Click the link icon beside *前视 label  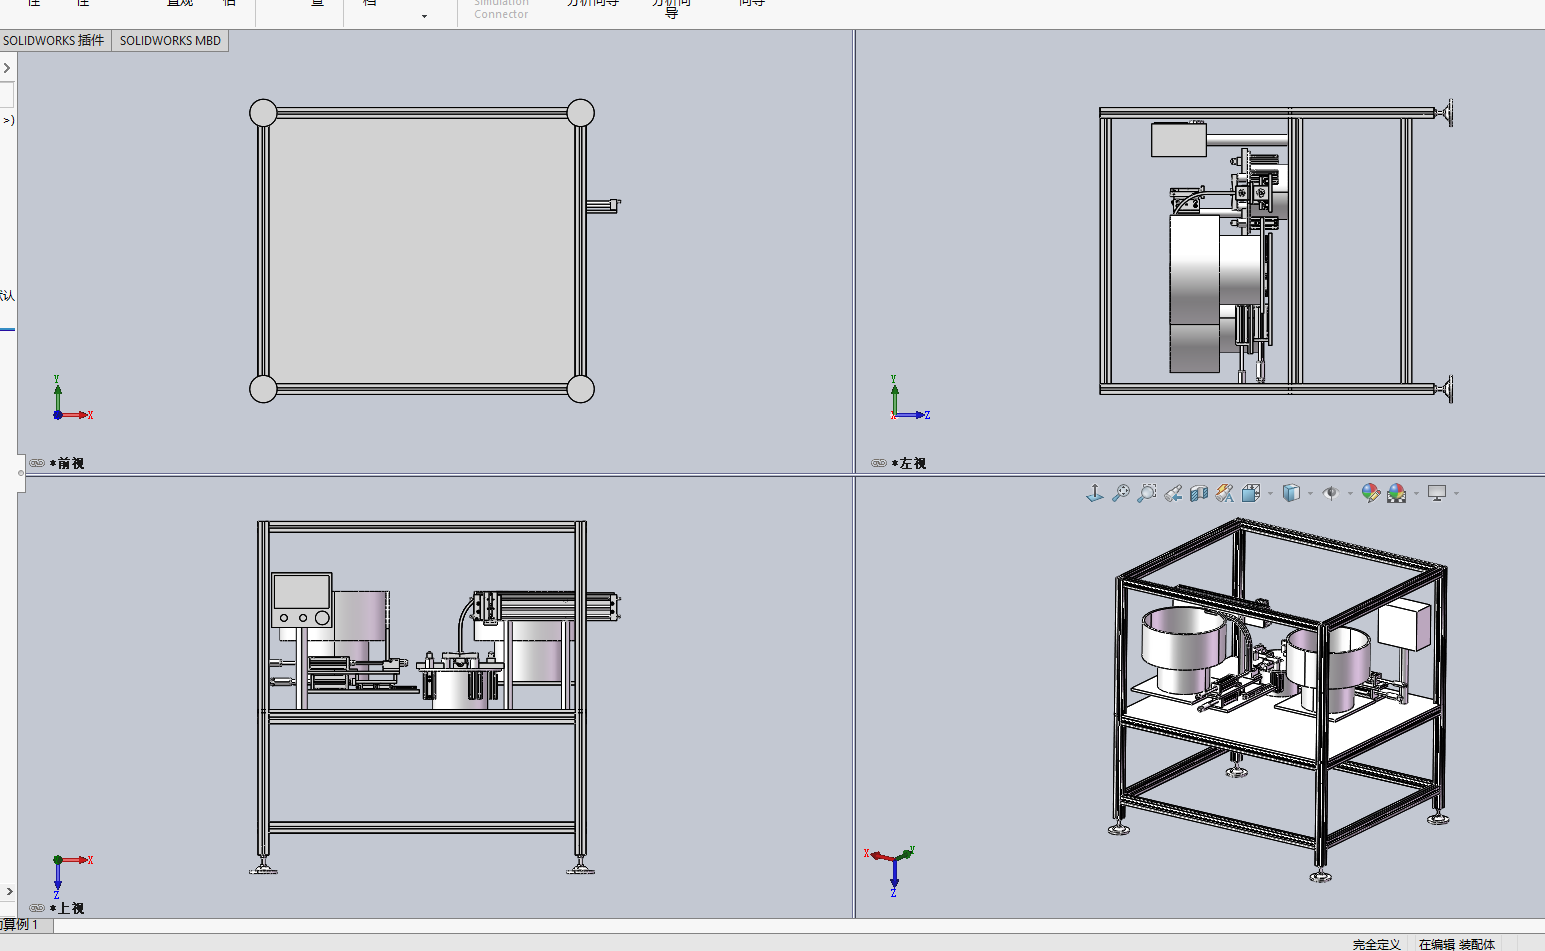coord(37,463)
